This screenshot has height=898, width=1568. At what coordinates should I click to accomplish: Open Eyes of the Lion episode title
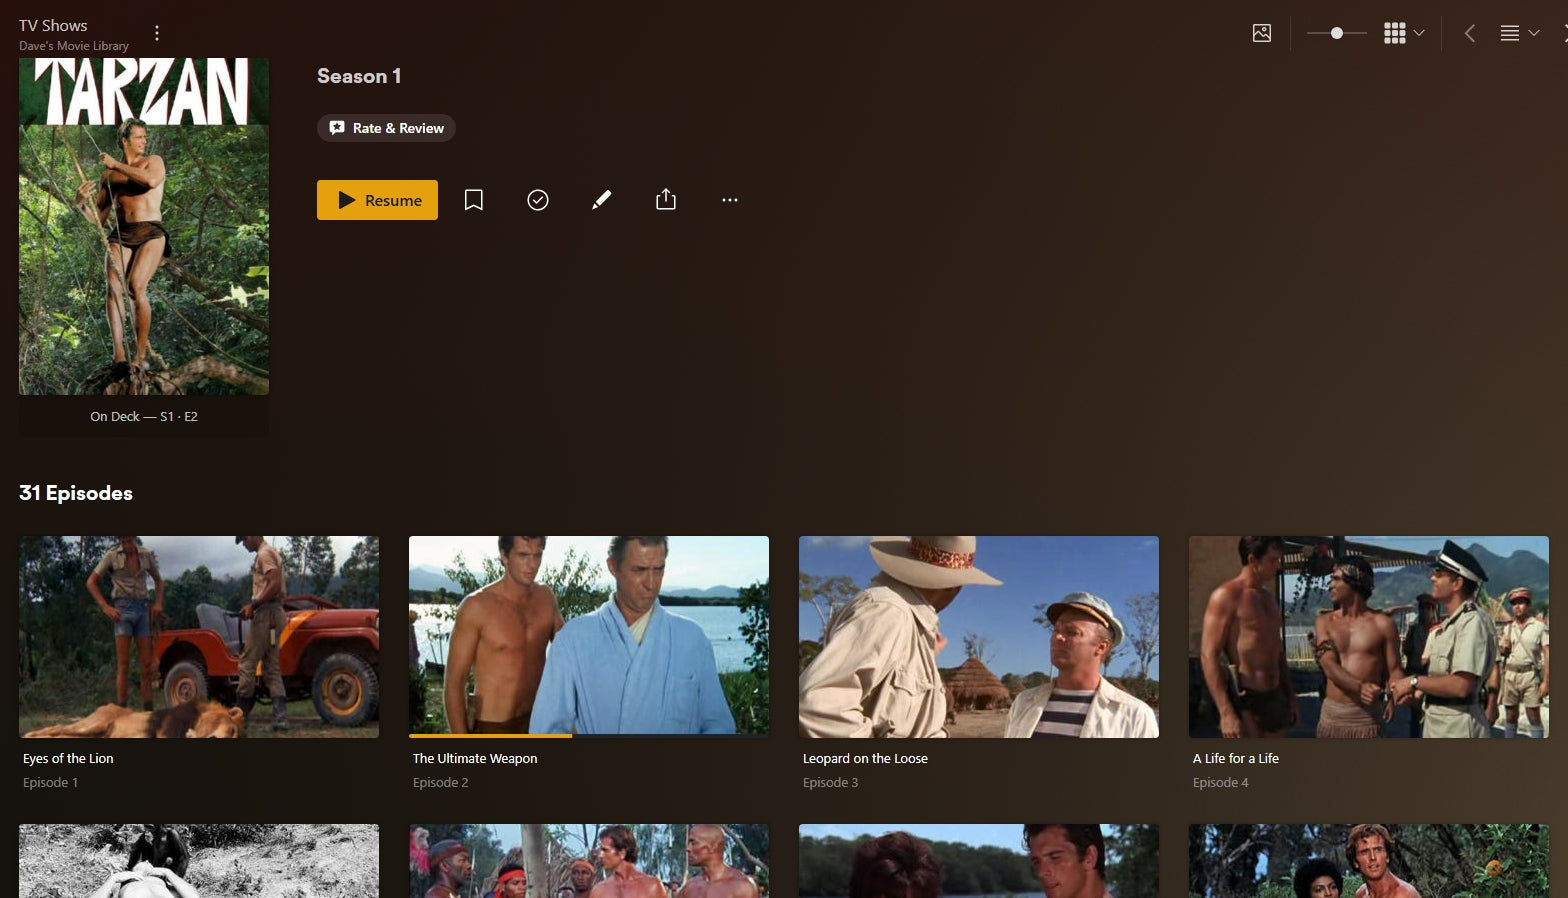click(x=68, y=758)
